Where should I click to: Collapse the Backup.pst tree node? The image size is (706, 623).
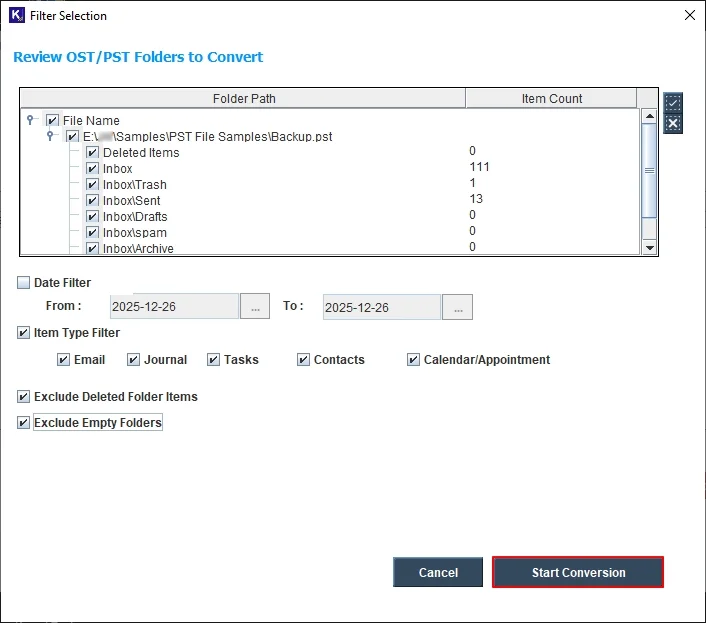50,135
